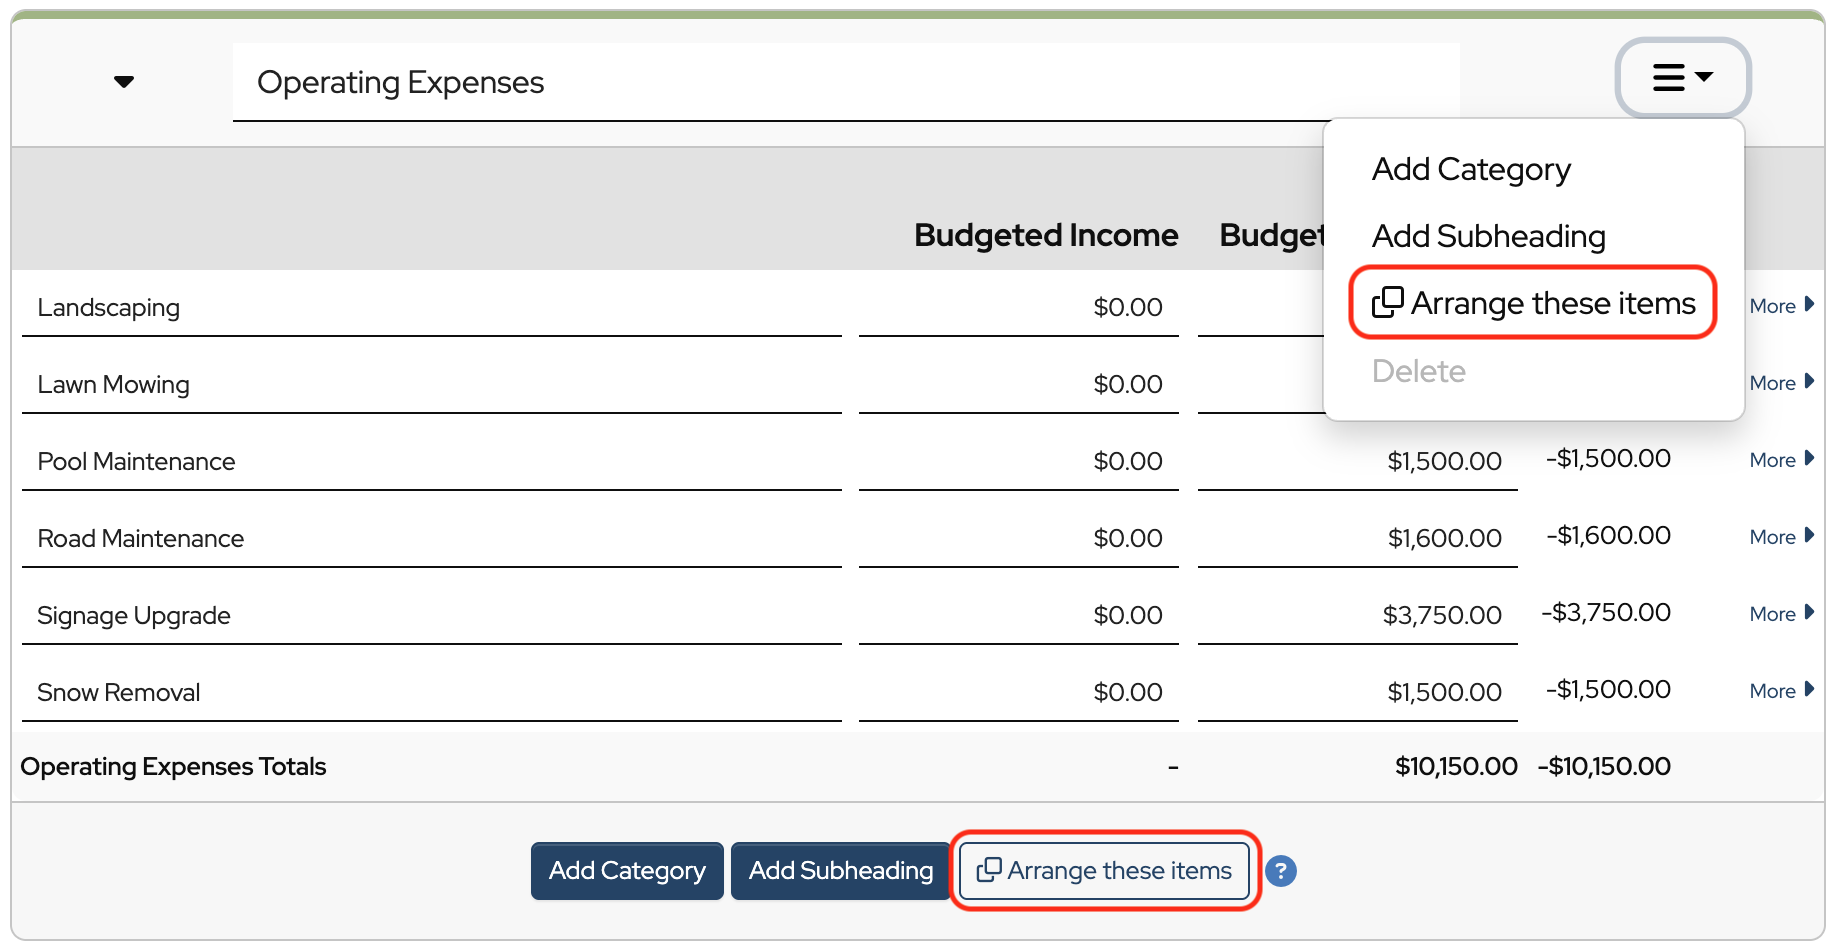The image size is (1838, 950).
Task: Click the Landscaping category name field
Action: tap(430, 308)
